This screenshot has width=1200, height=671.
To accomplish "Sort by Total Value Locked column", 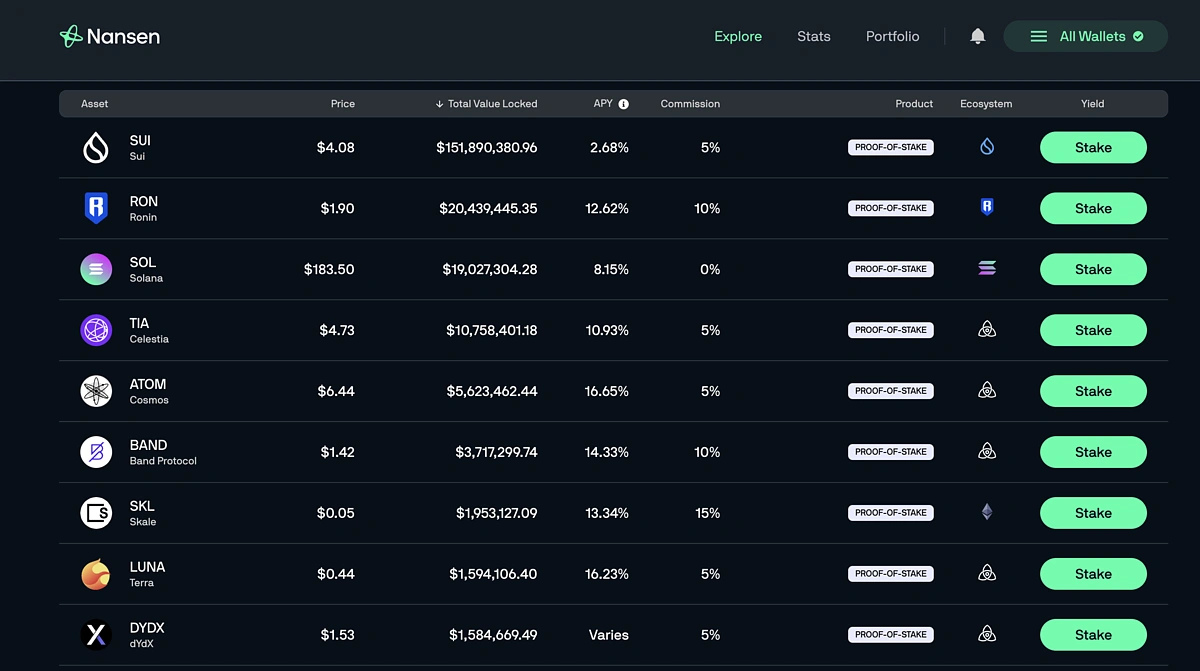I will (x=487, y=104).
